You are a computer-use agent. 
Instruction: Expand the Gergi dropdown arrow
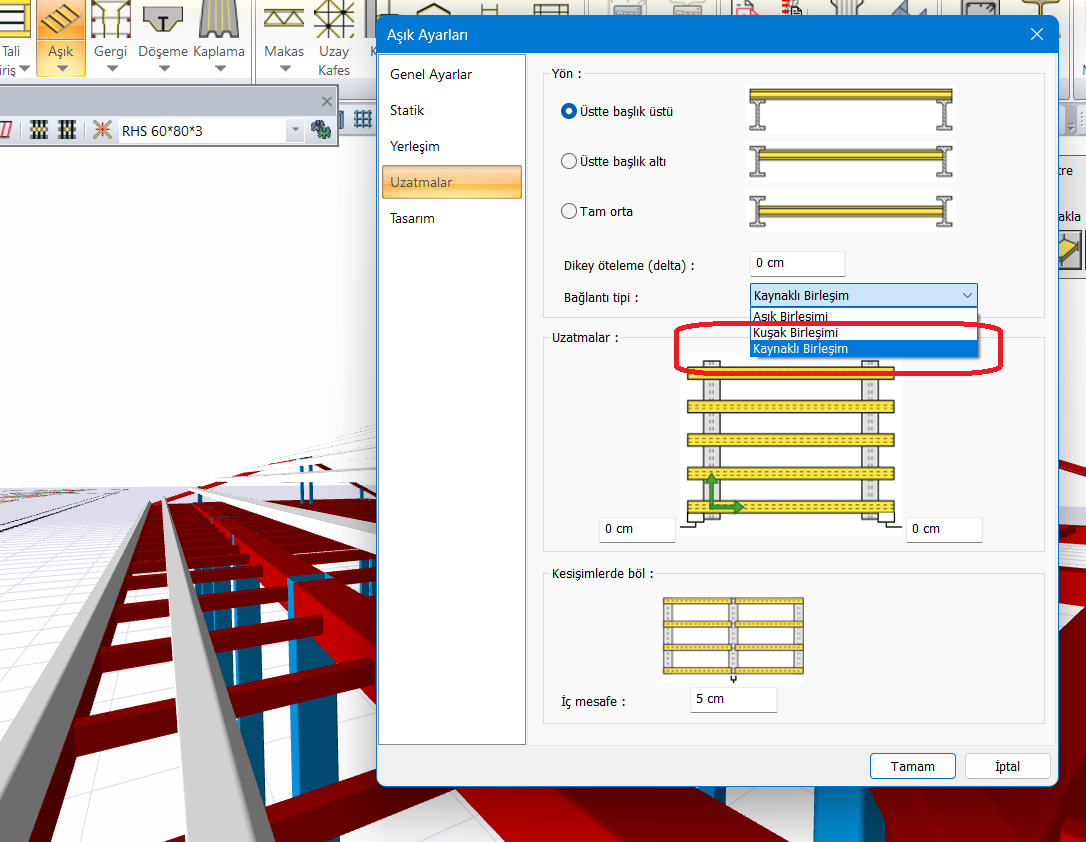point(112,69)
